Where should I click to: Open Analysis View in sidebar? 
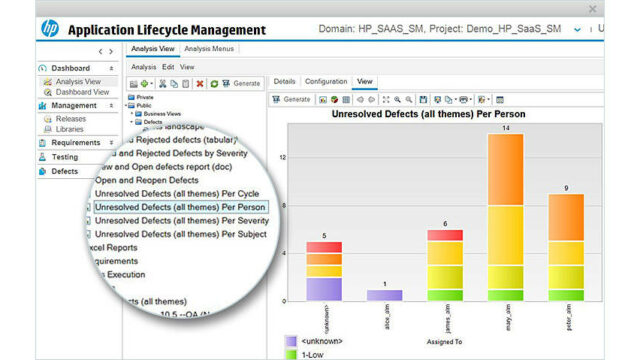78,82
